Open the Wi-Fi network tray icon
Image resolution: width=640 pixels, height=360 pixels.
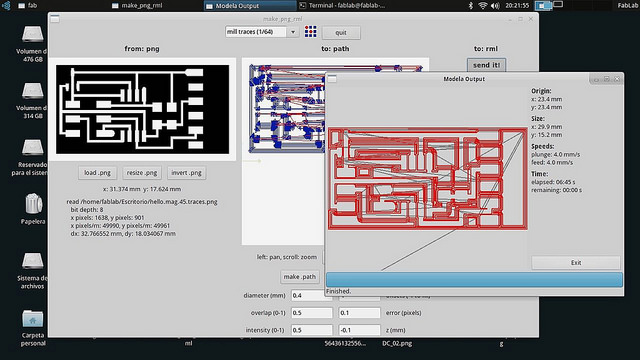pos(483,5)
